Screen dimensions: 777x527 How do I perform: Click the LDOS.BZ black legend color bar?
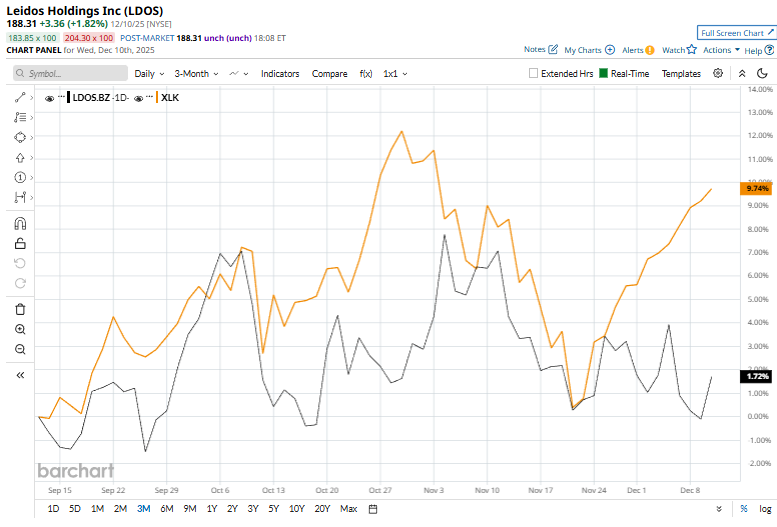click(68, 98)
